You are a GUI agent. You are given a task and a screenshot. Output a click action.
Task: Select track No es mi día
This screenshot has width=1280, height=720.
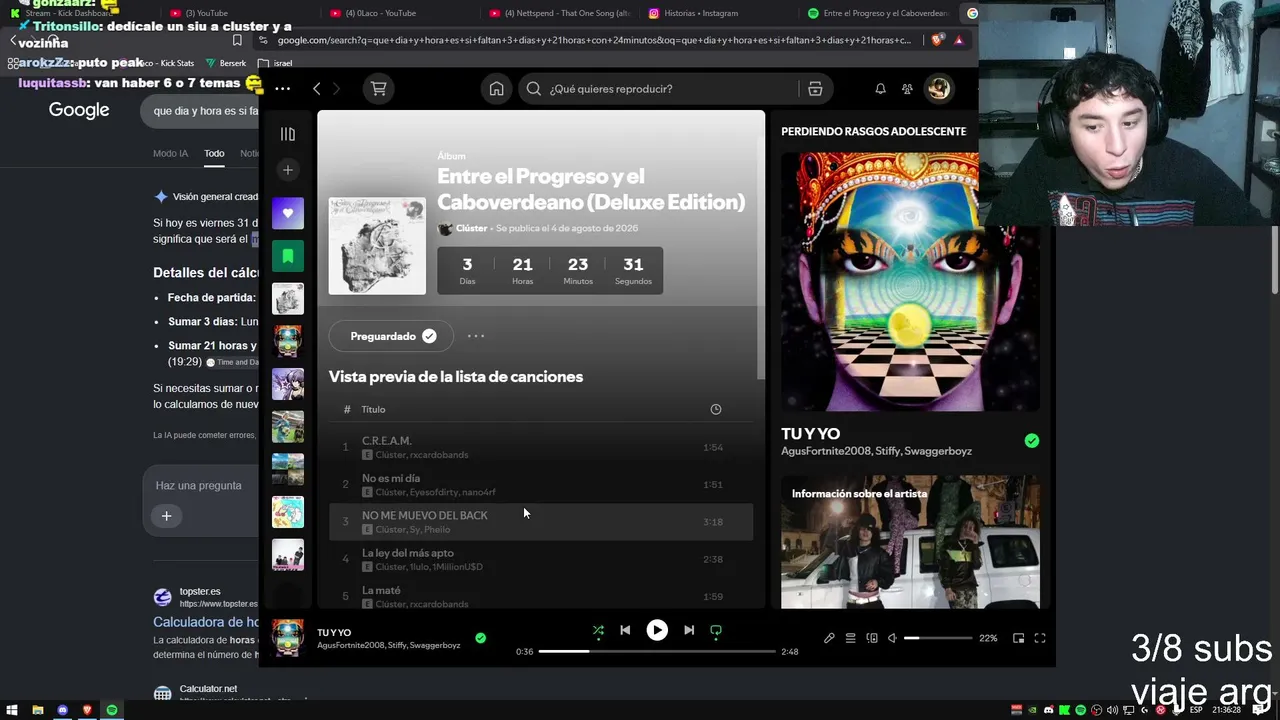tap(541, 484)
